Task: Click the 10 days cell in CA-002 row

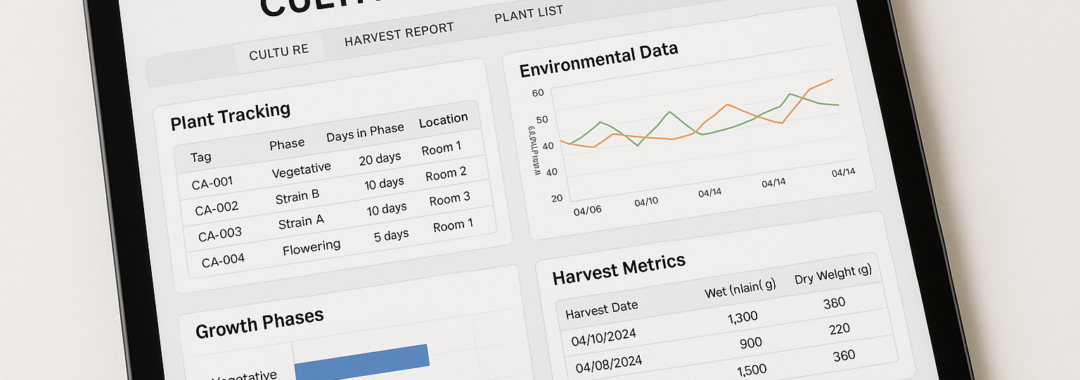Action: click(384, 184)
